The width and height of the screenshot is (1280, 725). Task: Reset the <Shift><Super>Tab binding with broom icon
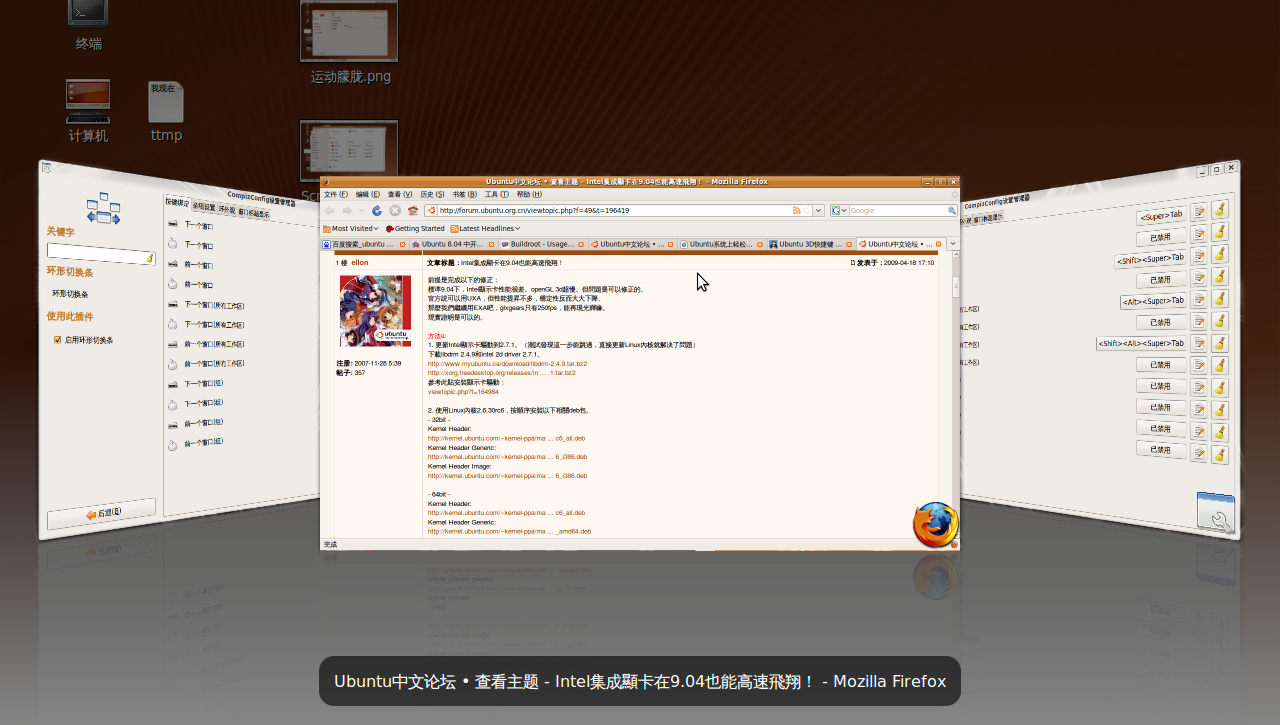[x=1220, y=255]
